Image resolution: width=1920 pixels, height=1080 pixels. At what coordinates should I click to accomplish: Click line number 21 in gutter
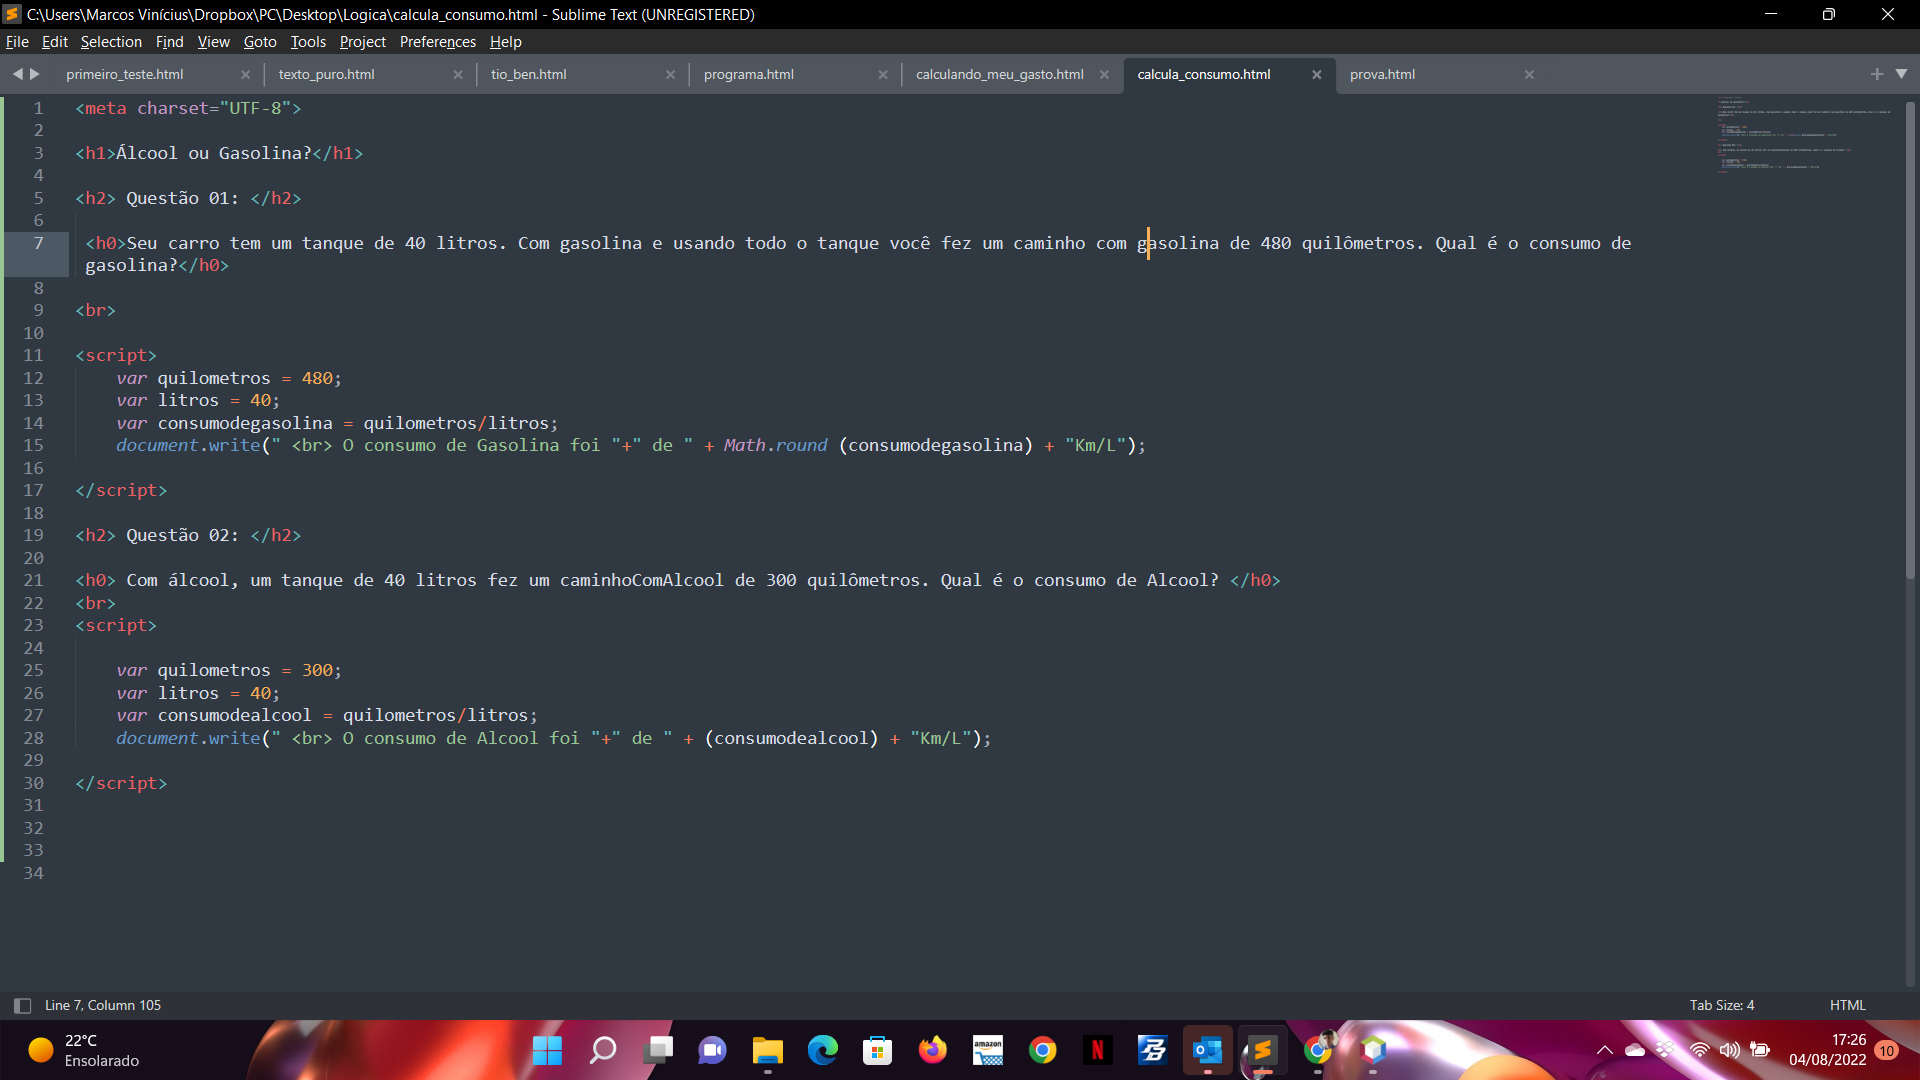(33, 580)
